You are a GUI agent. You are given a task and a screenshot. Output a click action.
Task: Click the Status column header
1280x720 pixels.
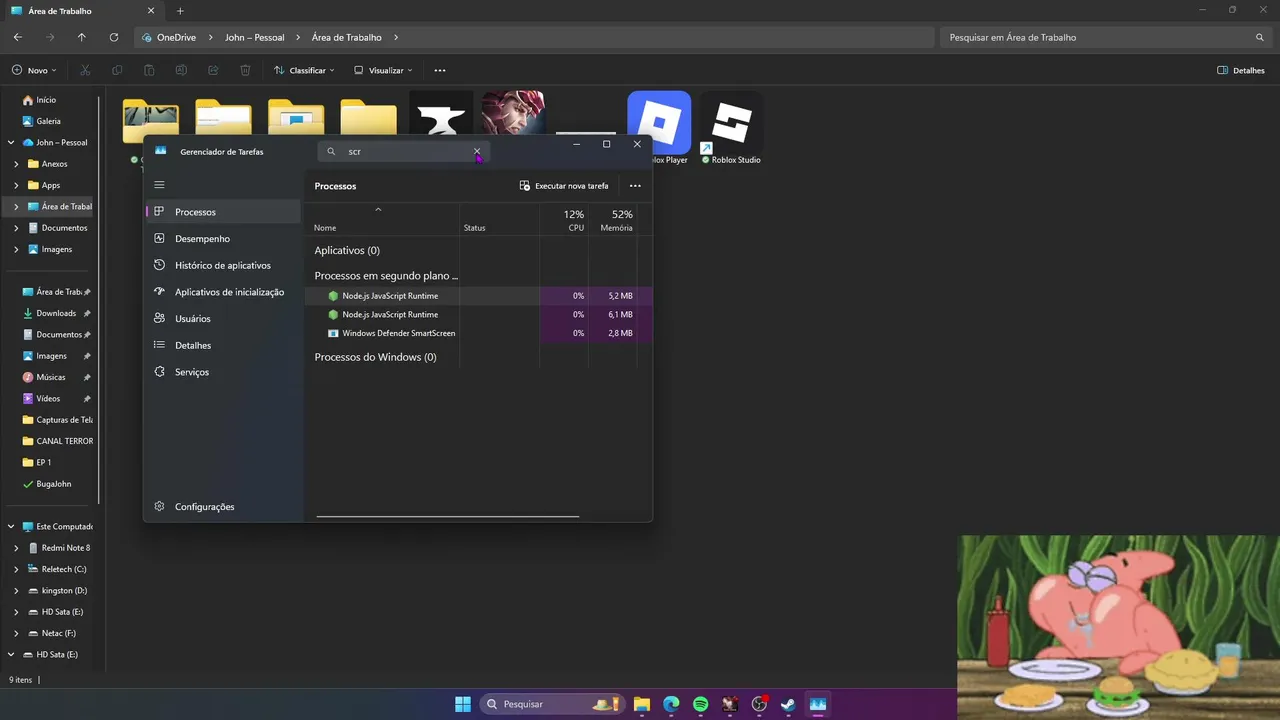pyautogui.click(x=499, y=219)
